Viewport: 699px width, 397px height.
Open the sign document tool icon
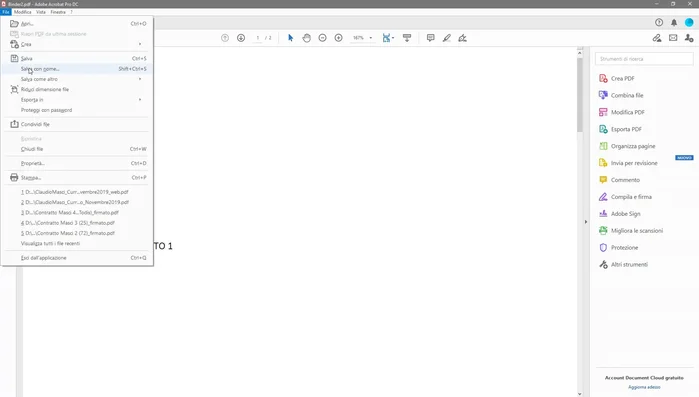tap(463, 38)
